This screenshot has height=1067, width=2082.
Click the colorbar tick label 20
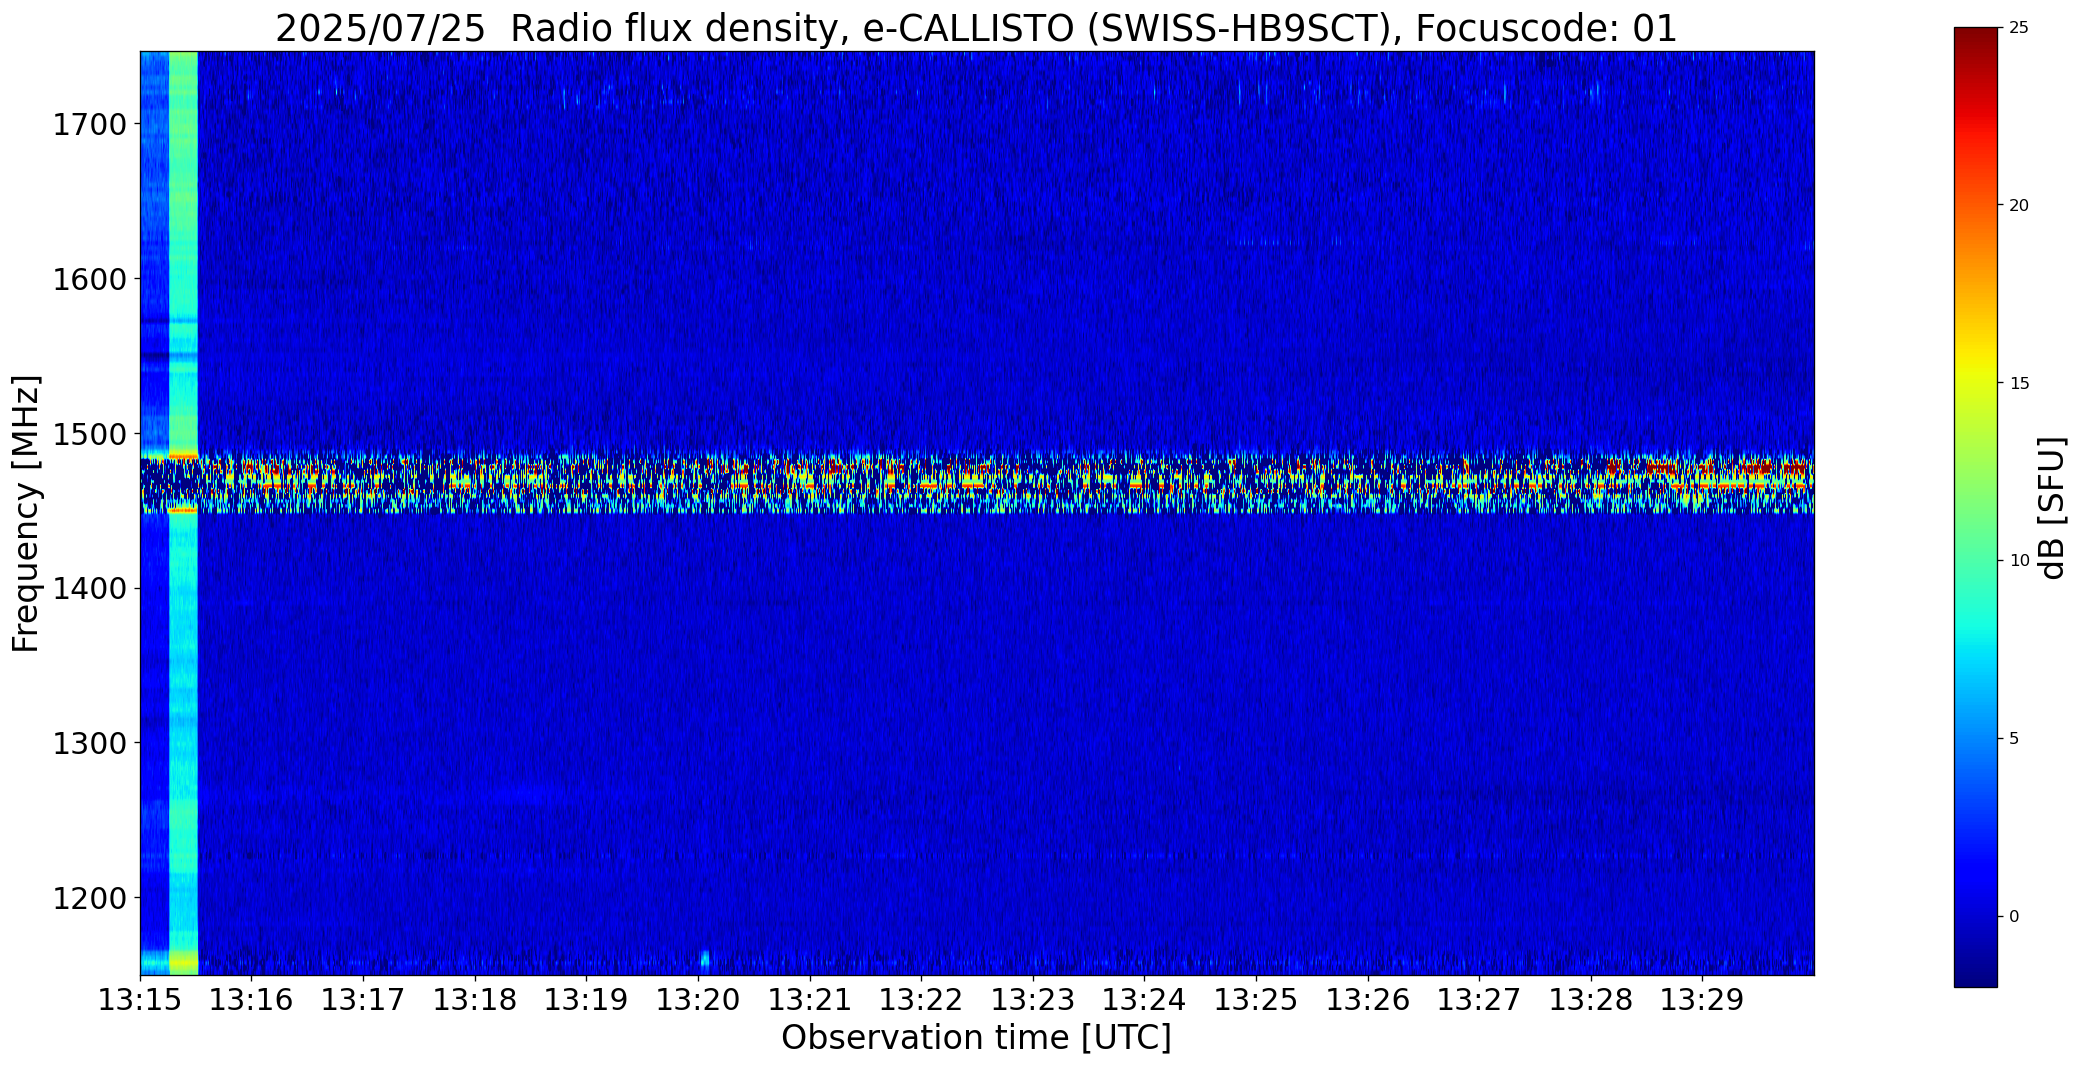pos(2019,206)
